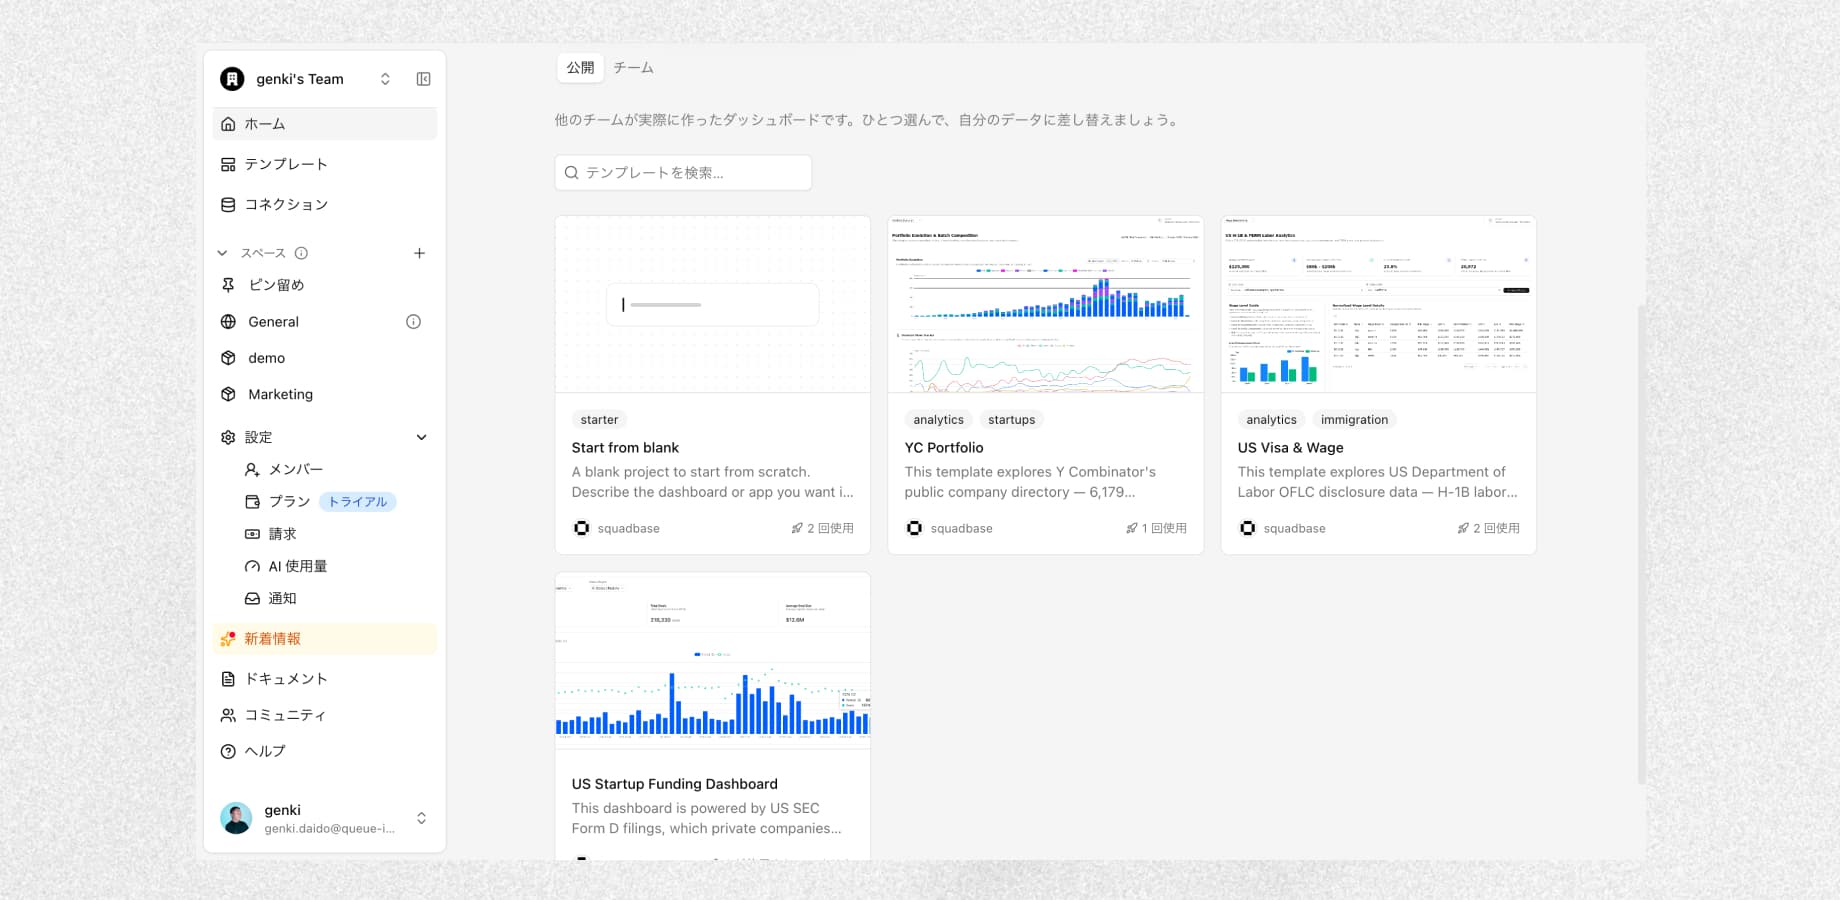Click analytics tag on YC Portfolio
This screenshot has height=900, width=1840.
[x=938, y=420]
